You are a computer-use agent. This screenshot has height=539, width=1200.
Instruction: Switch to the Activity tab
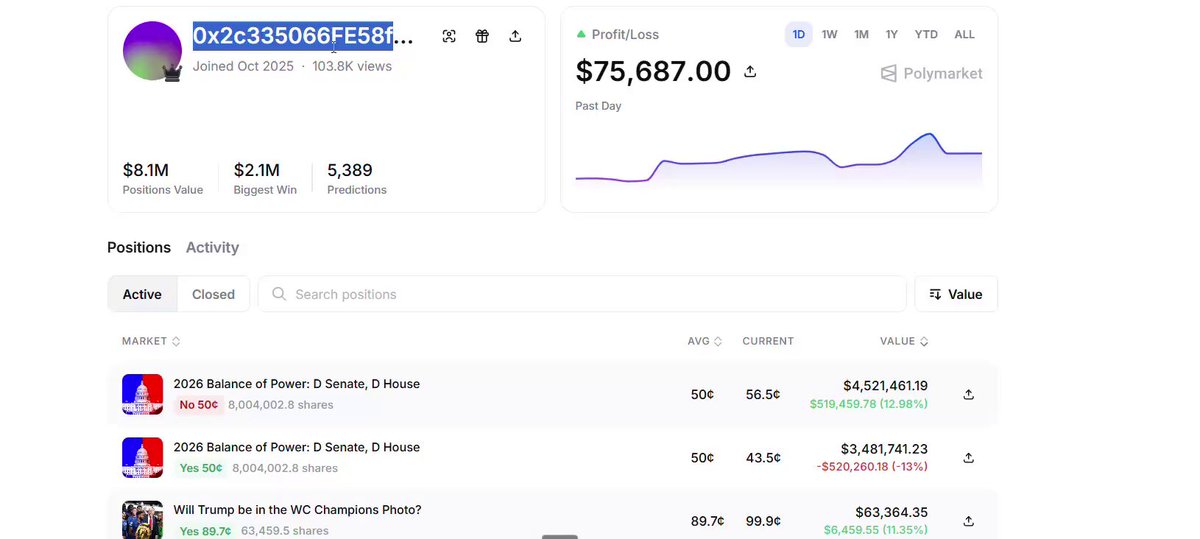[212, 247]
